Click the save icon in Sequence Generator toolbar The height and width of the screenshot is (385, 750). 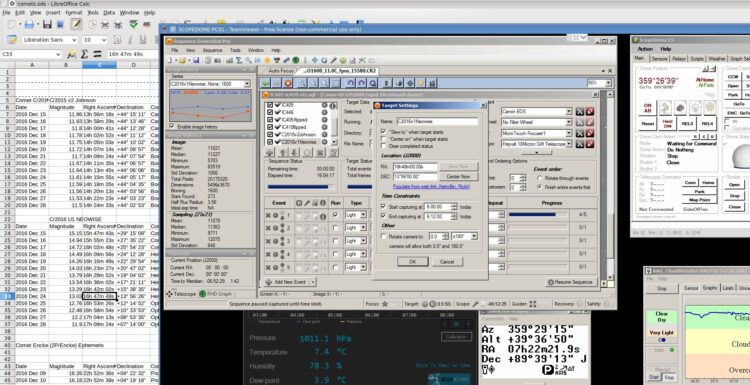[196, 60]
